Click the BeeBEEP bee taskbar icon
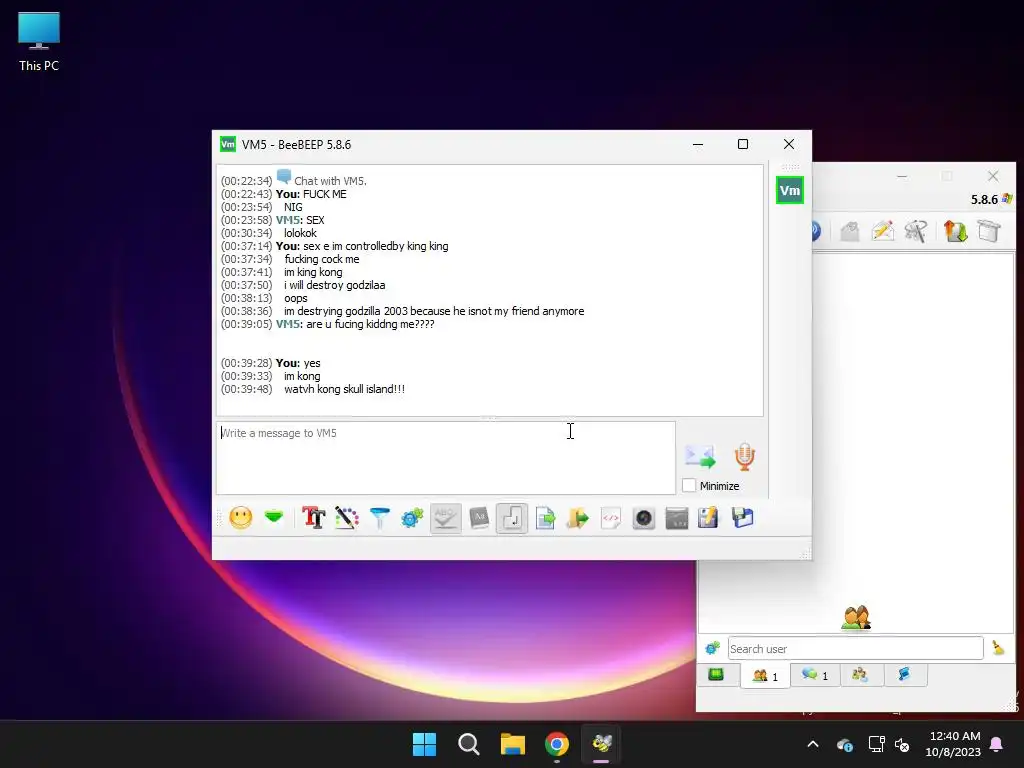1024x768 pixels. click(x=601, y=744)
